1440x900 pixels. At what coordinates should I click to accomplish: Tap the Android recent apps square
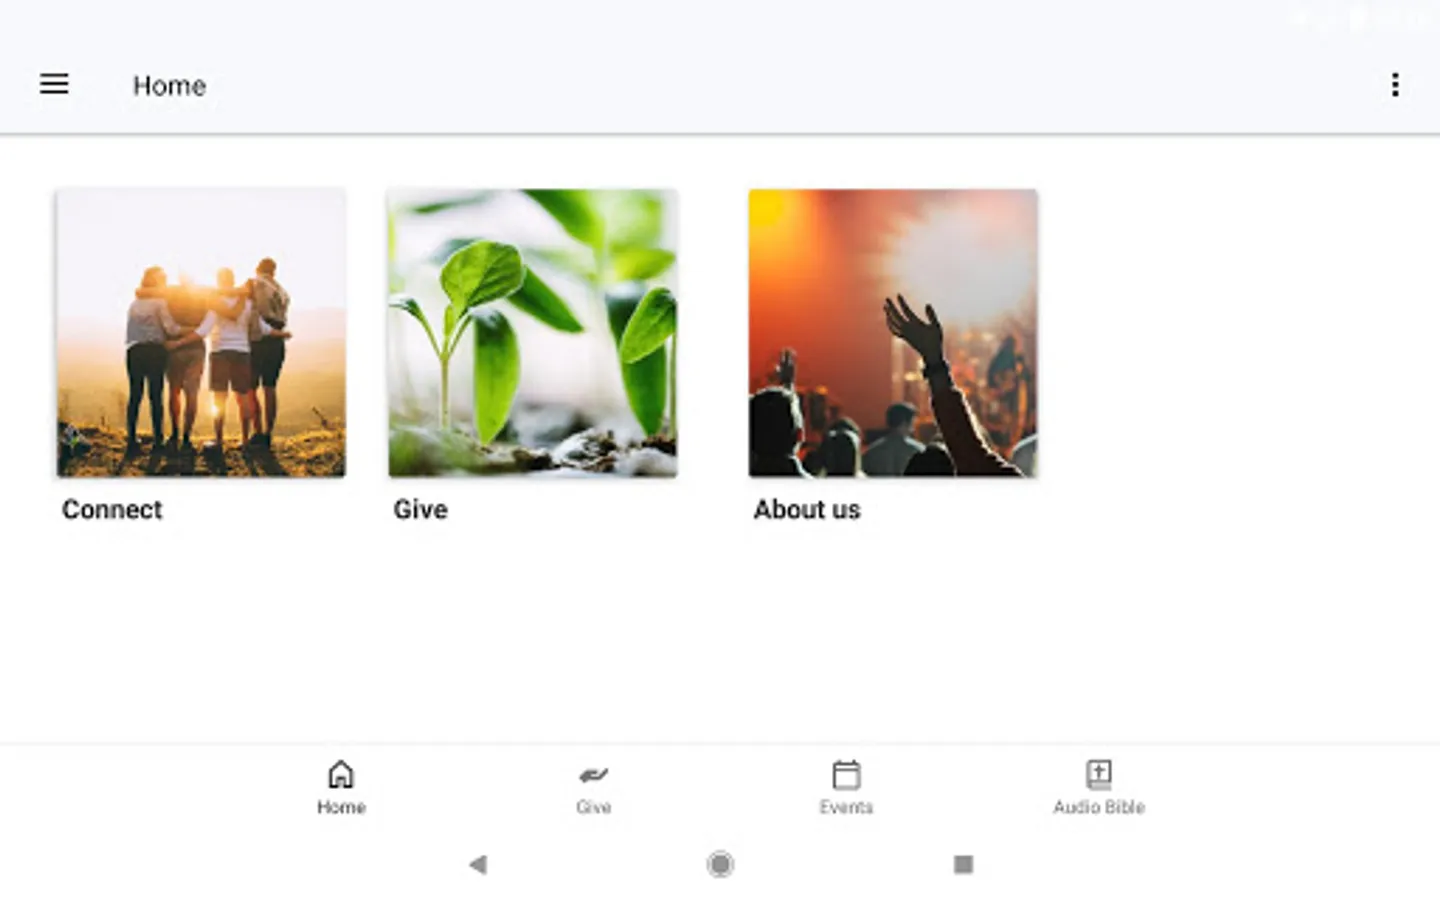[963, 864]
